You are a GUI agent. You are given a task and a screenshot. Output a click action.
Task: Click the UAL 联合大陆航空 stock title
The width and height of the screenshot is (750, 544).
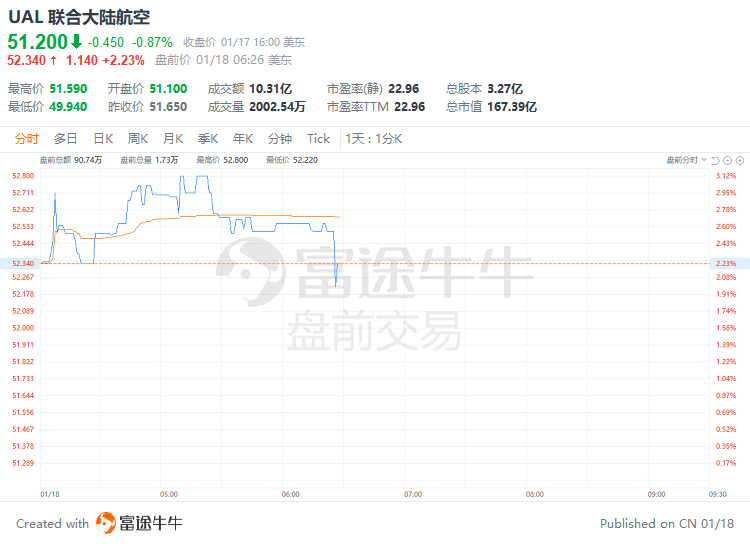click(79, 17)
